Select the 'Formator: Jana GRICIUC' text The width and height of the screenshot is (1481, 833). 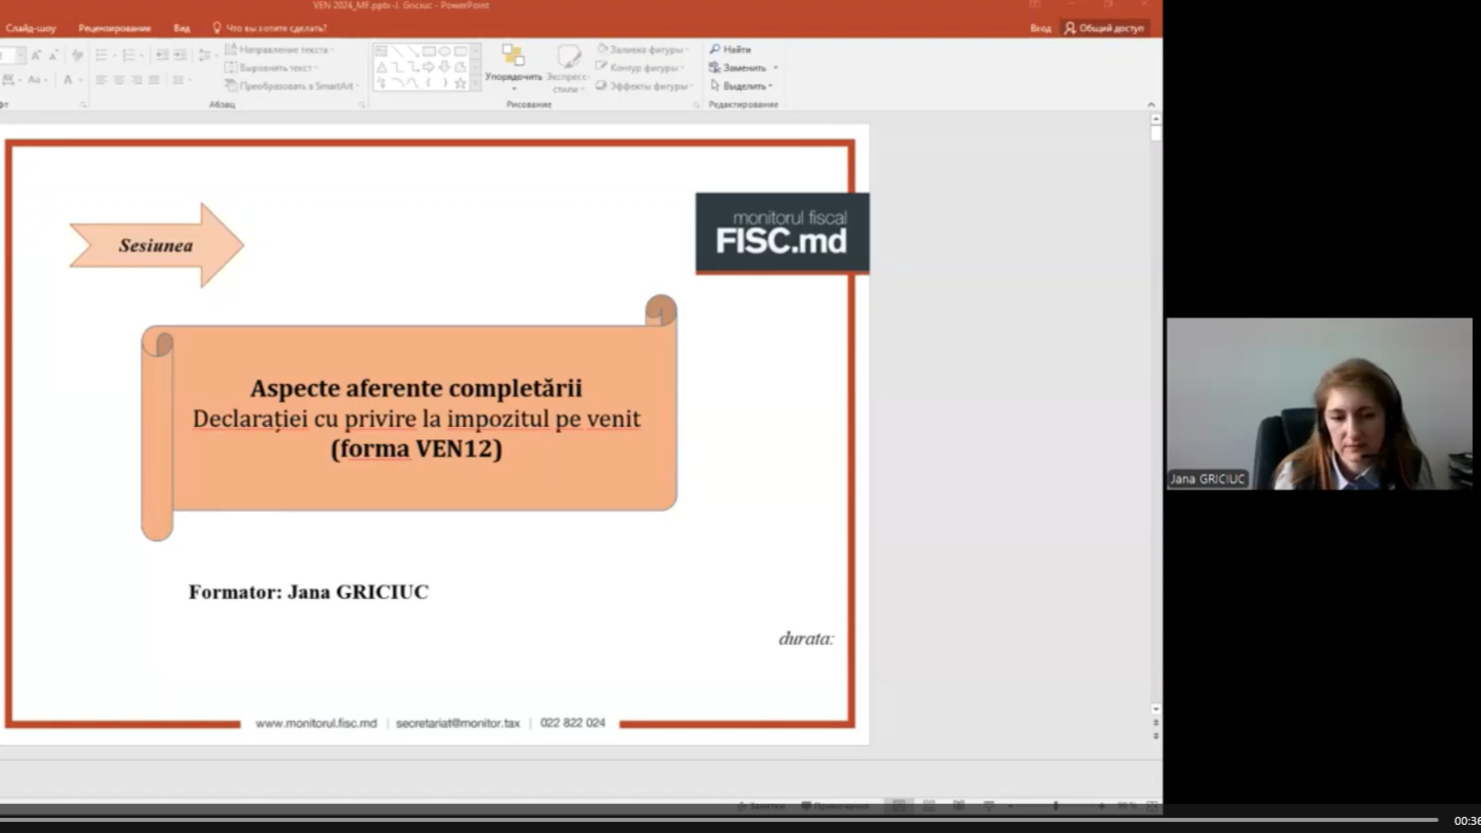308,592
